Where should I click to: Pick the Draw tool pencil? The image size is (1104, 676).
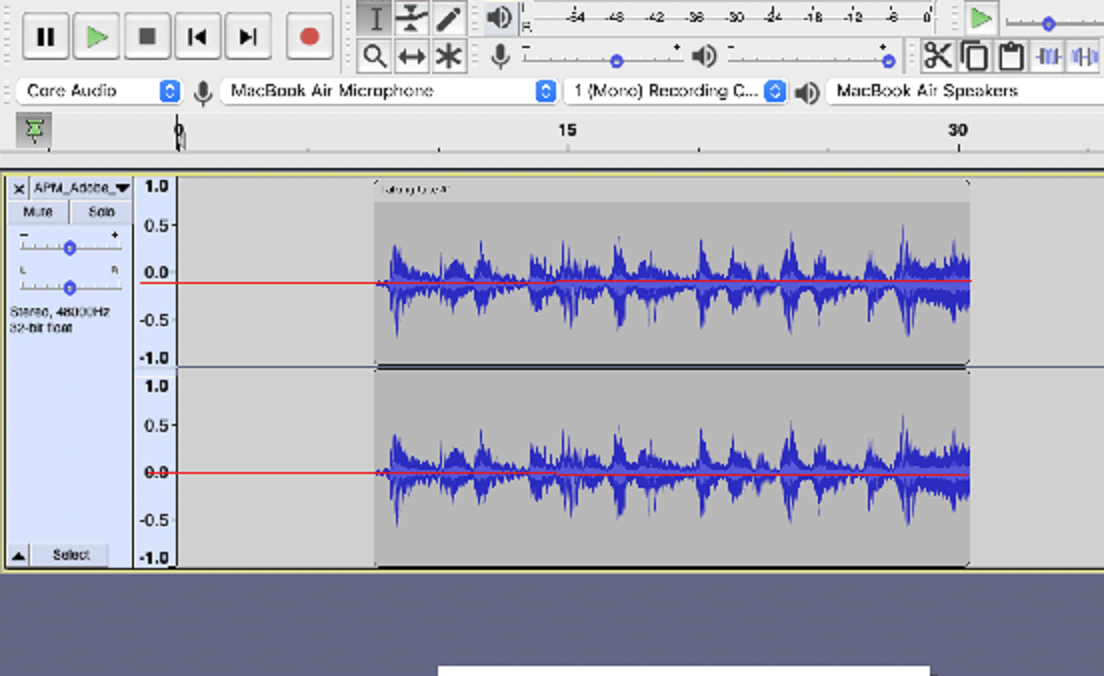pos(447,18)
